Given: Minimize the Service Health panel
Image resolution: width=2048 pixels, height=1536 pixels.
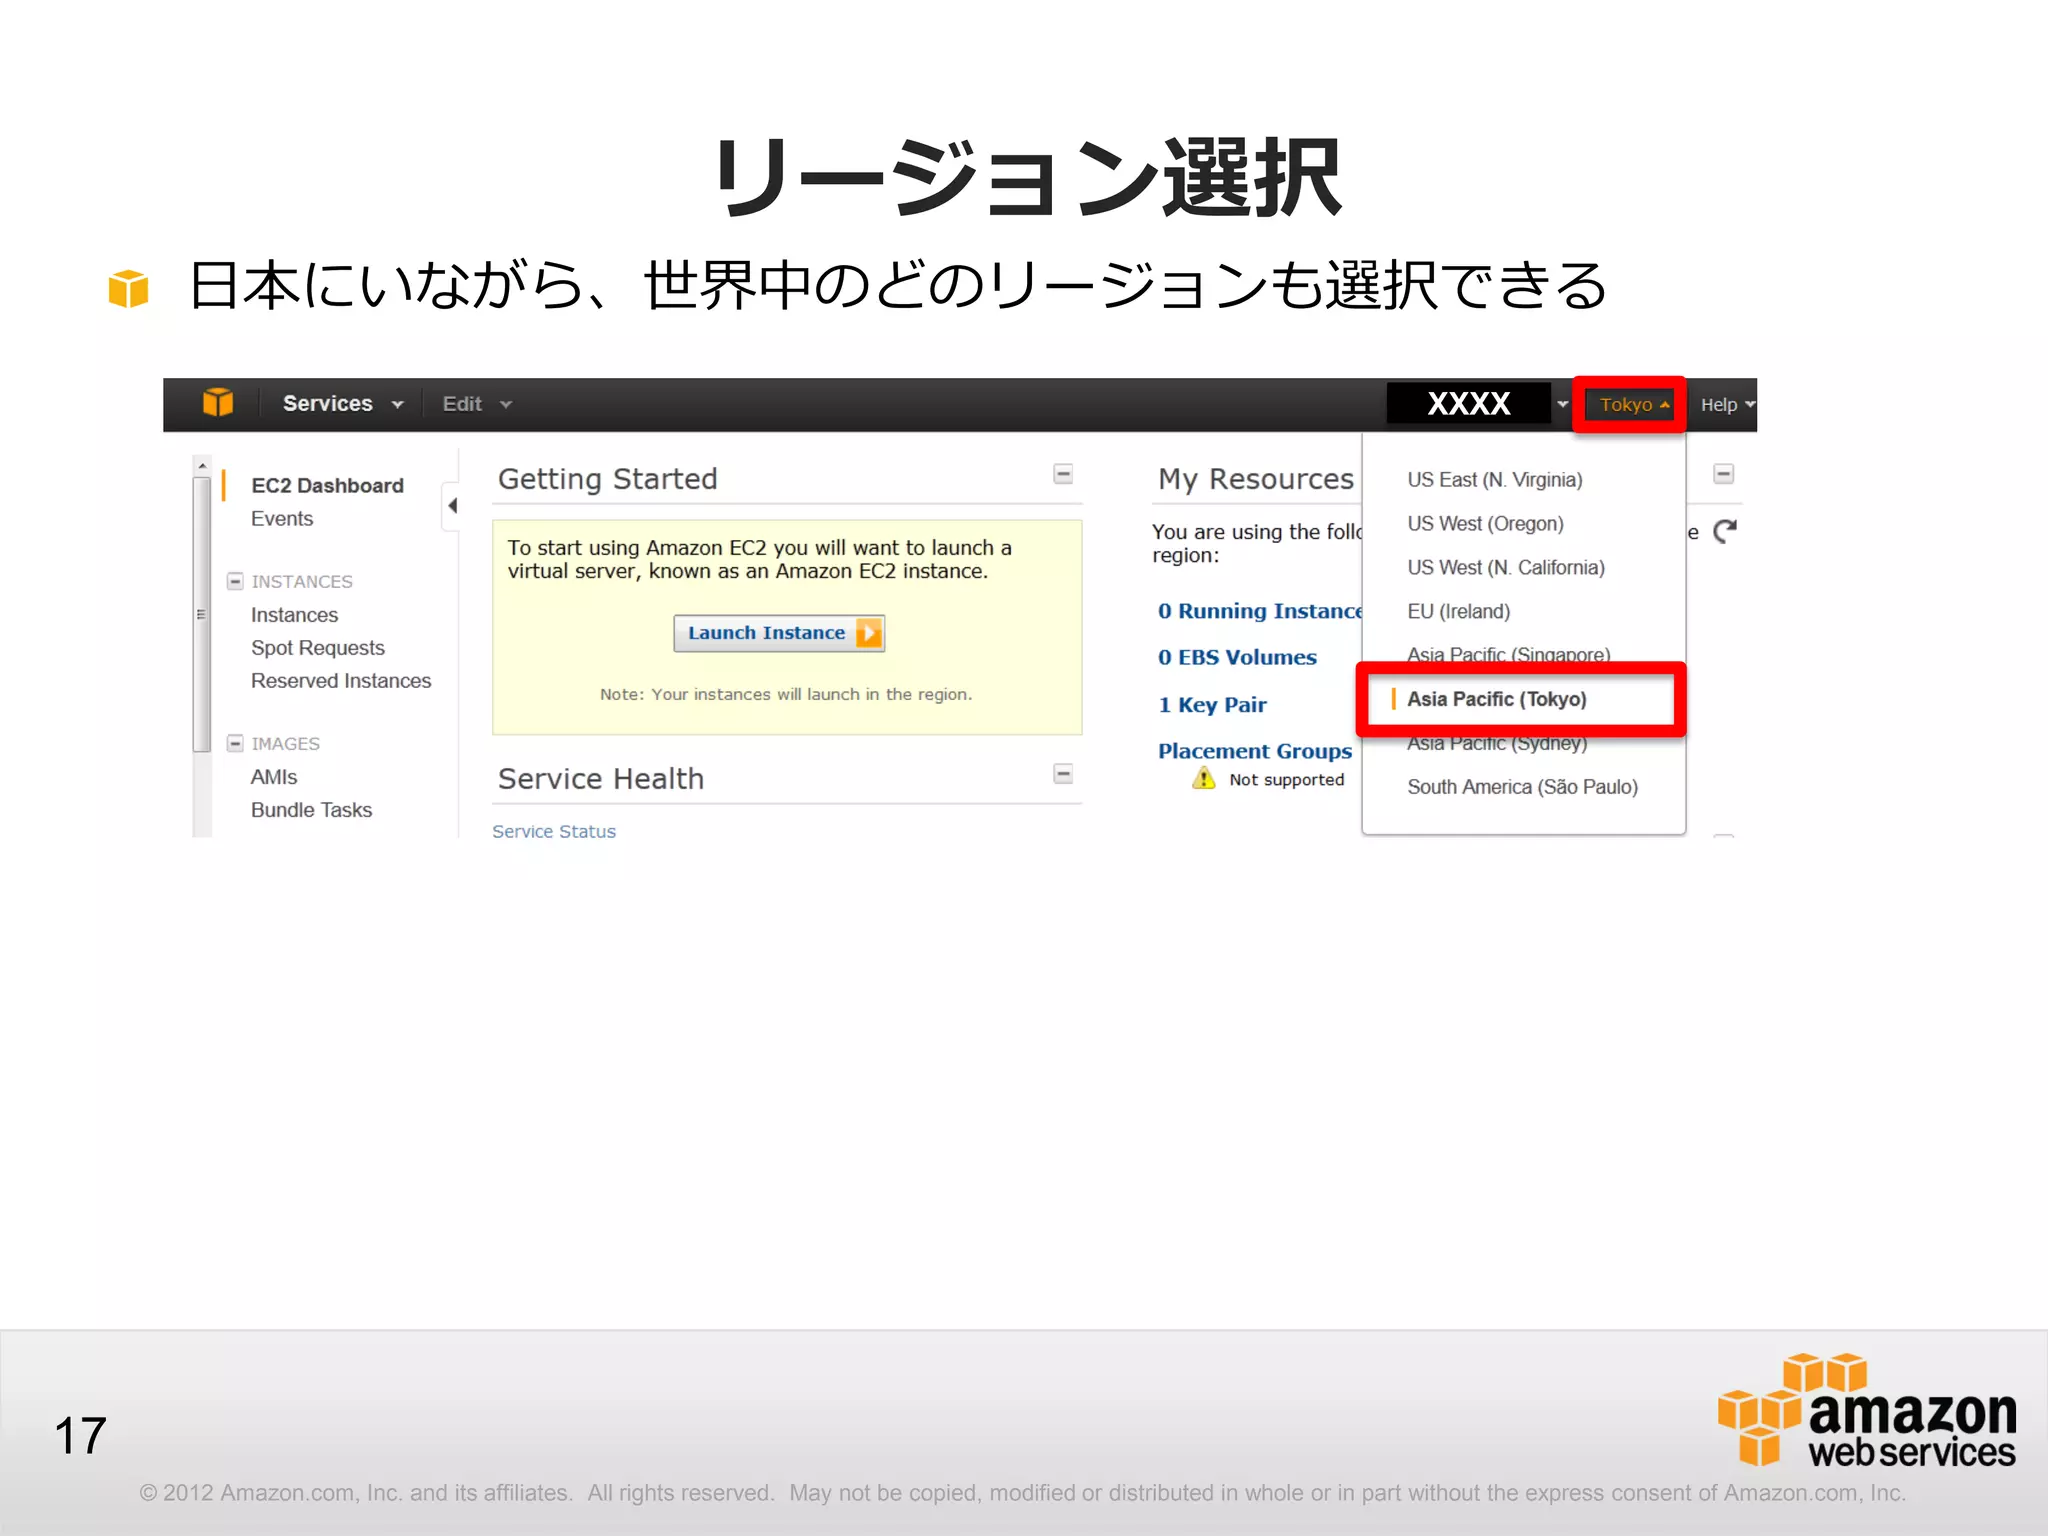Looking at the screenshot, I should coord(1063,774).
